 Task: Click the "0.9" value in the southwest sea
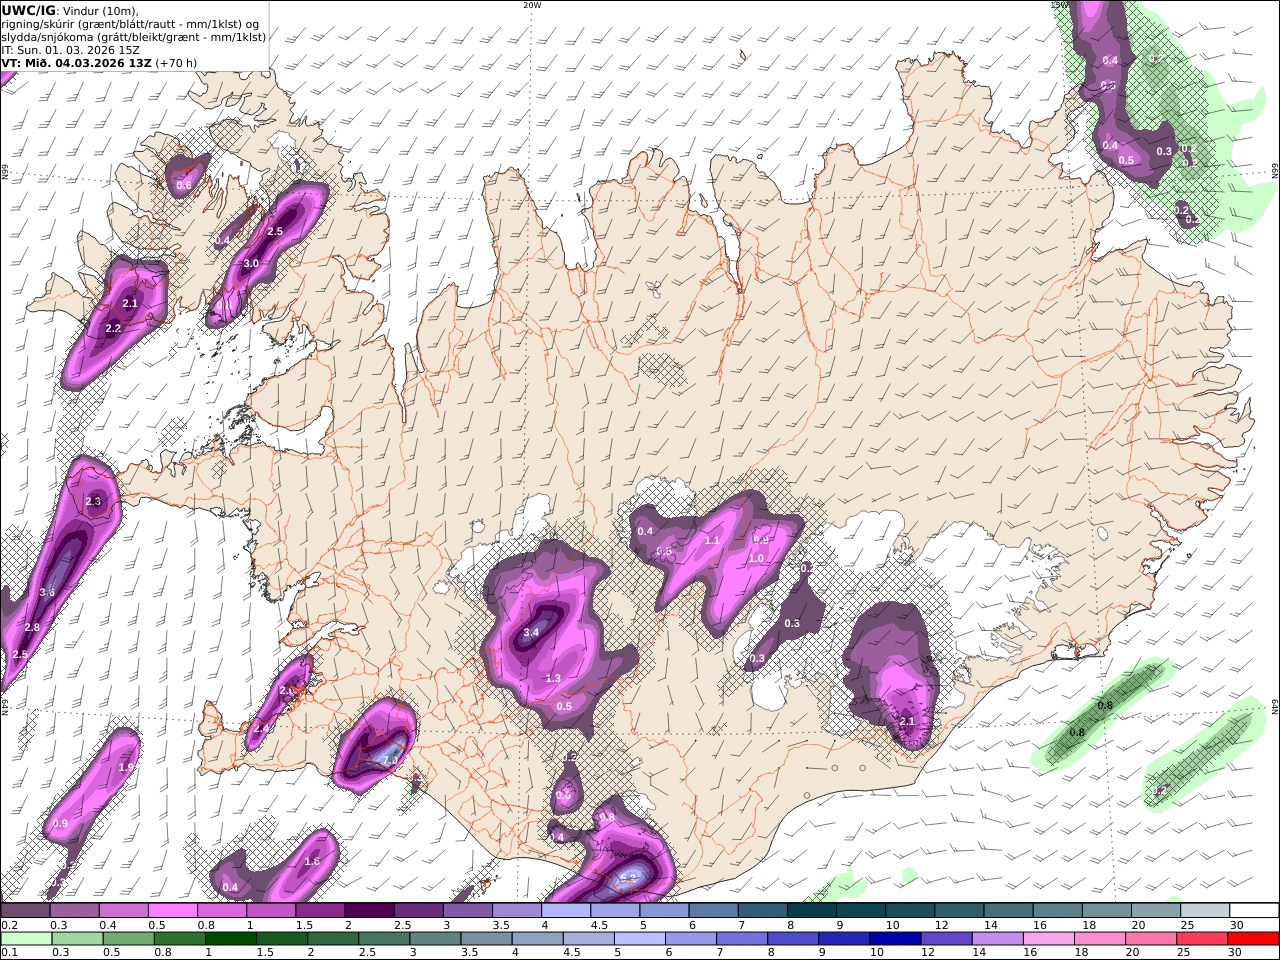[60, 824]
